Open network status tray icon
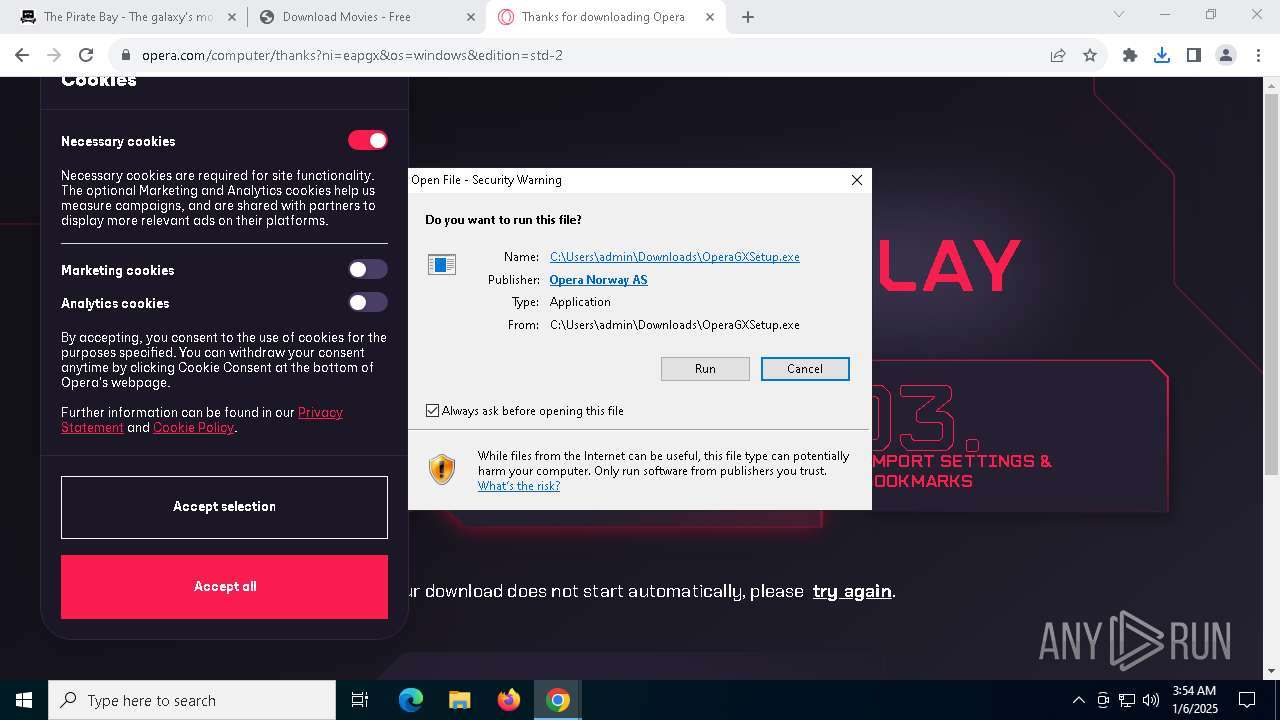The image size is (1280, 720). point(1127,700)
